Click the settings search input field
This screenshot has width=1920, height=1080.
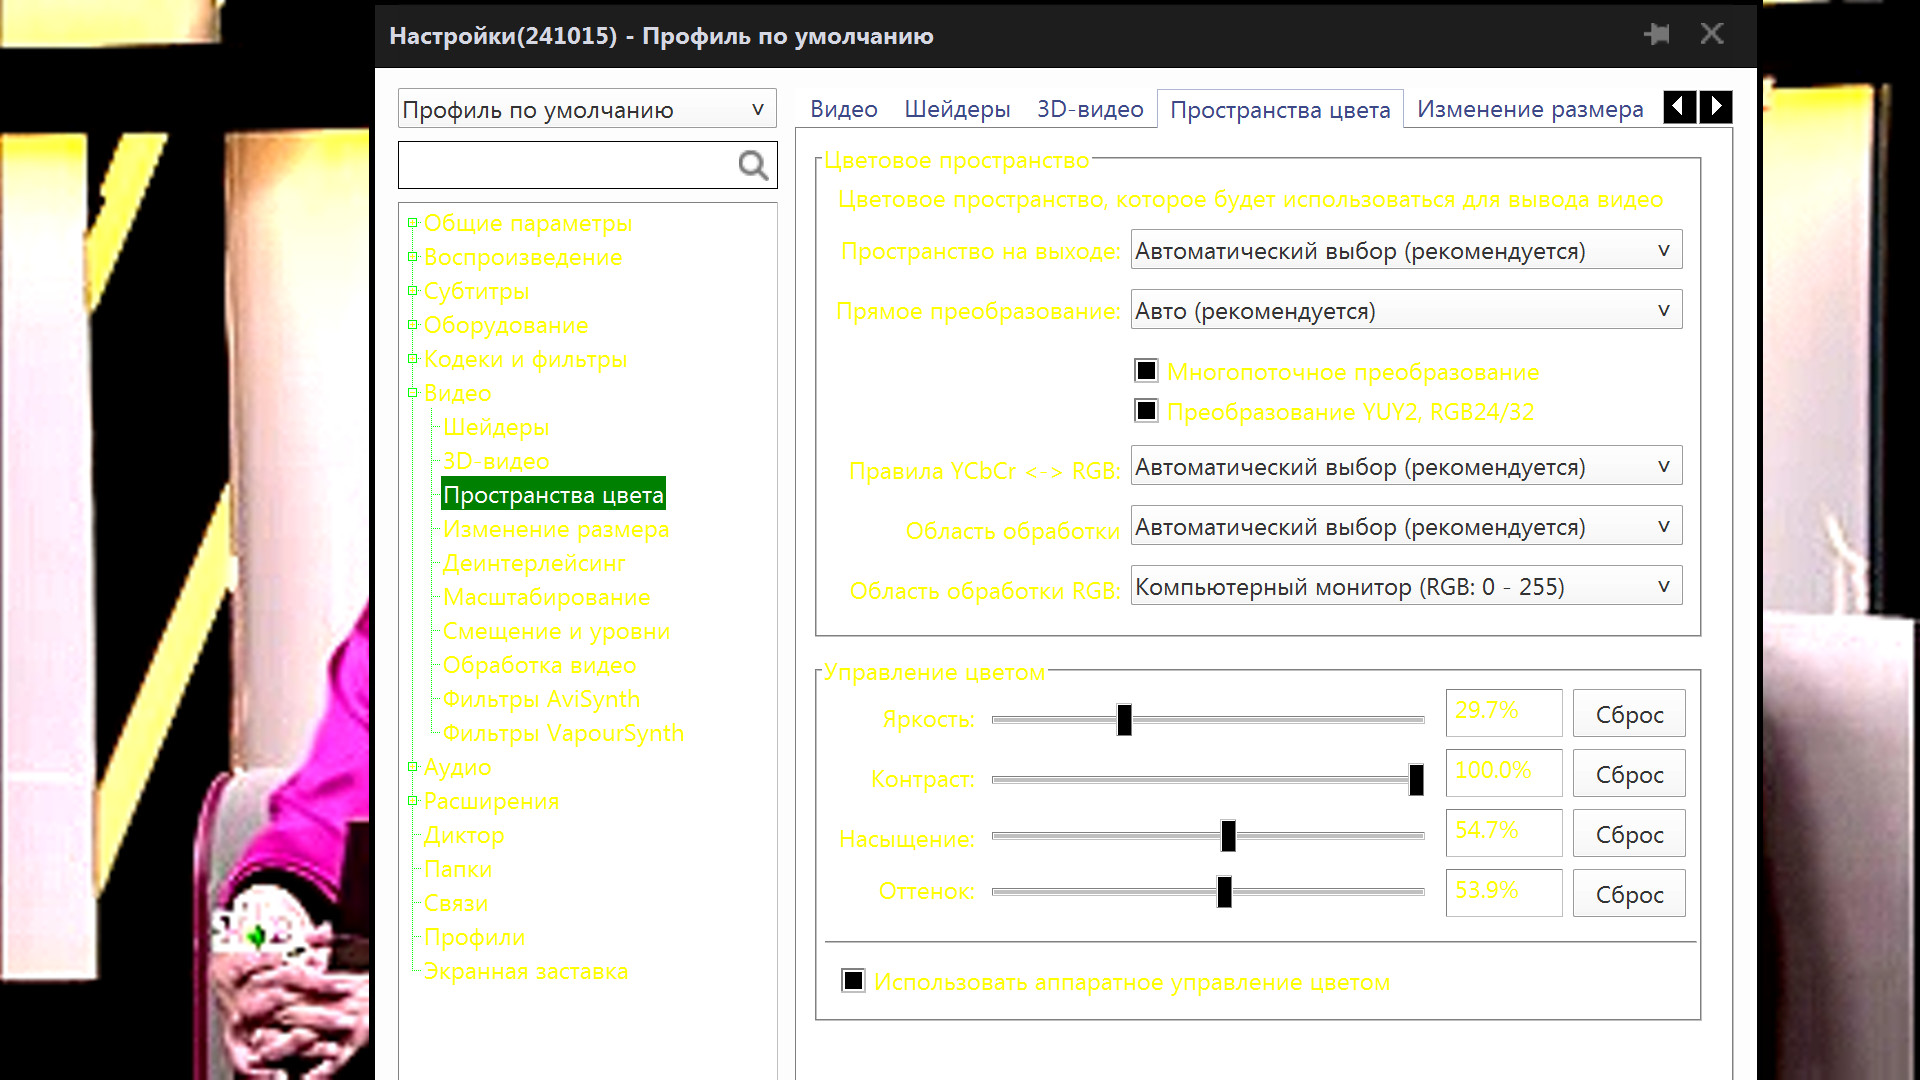pos(565,165)
